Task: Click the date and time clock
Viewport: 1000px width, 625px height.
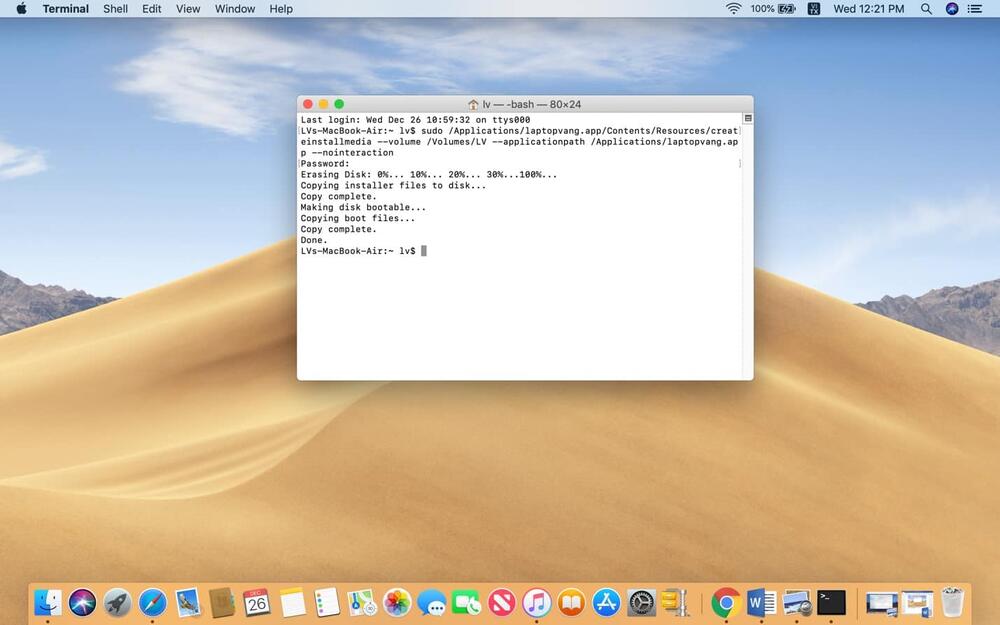Action: [x=868, y=9]
